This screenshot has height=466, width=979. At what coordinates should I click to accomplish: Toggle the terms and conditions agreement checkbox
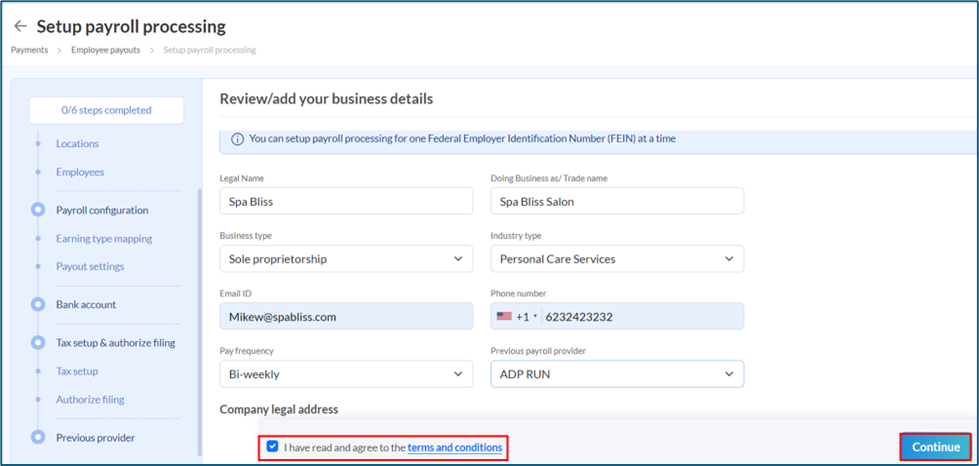click(272, 447)
